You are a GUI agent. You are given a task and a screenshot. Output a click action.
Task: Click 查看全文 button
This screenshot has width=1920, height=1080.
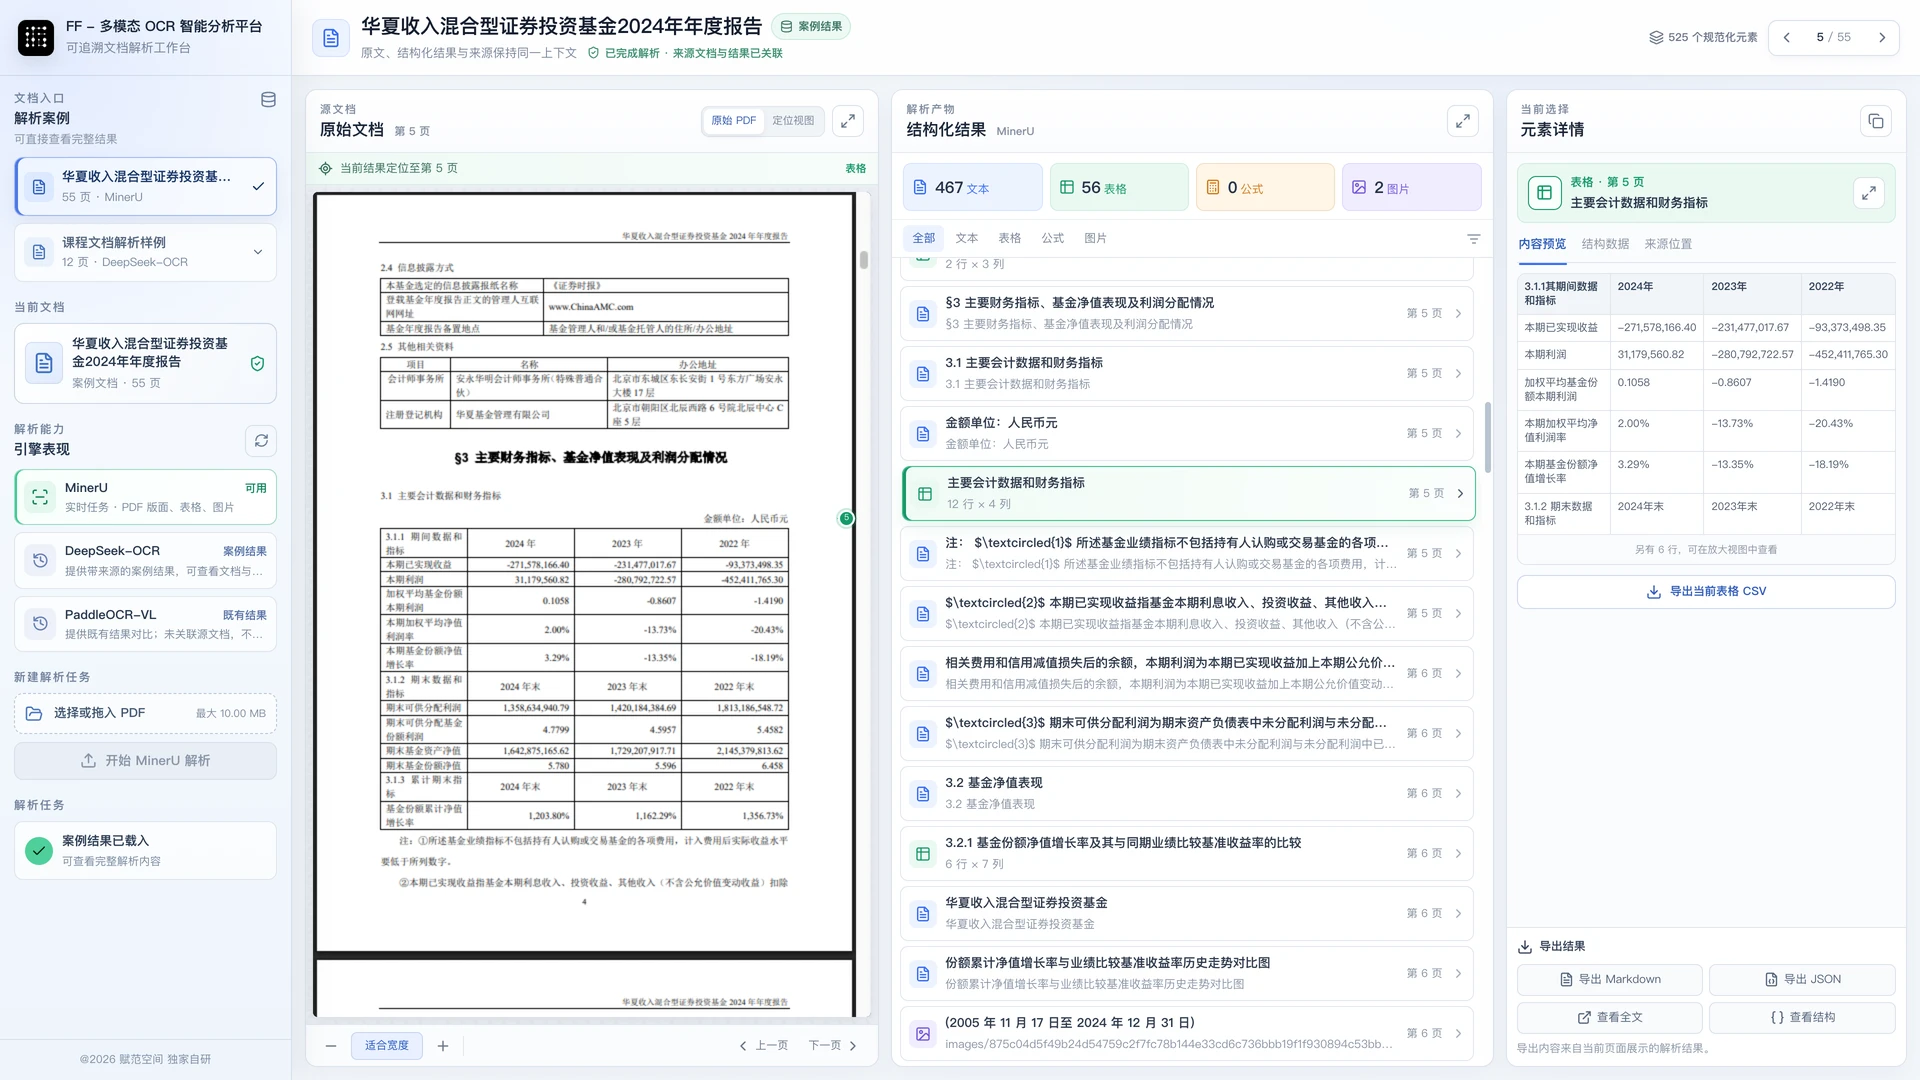point(1610,1018)
